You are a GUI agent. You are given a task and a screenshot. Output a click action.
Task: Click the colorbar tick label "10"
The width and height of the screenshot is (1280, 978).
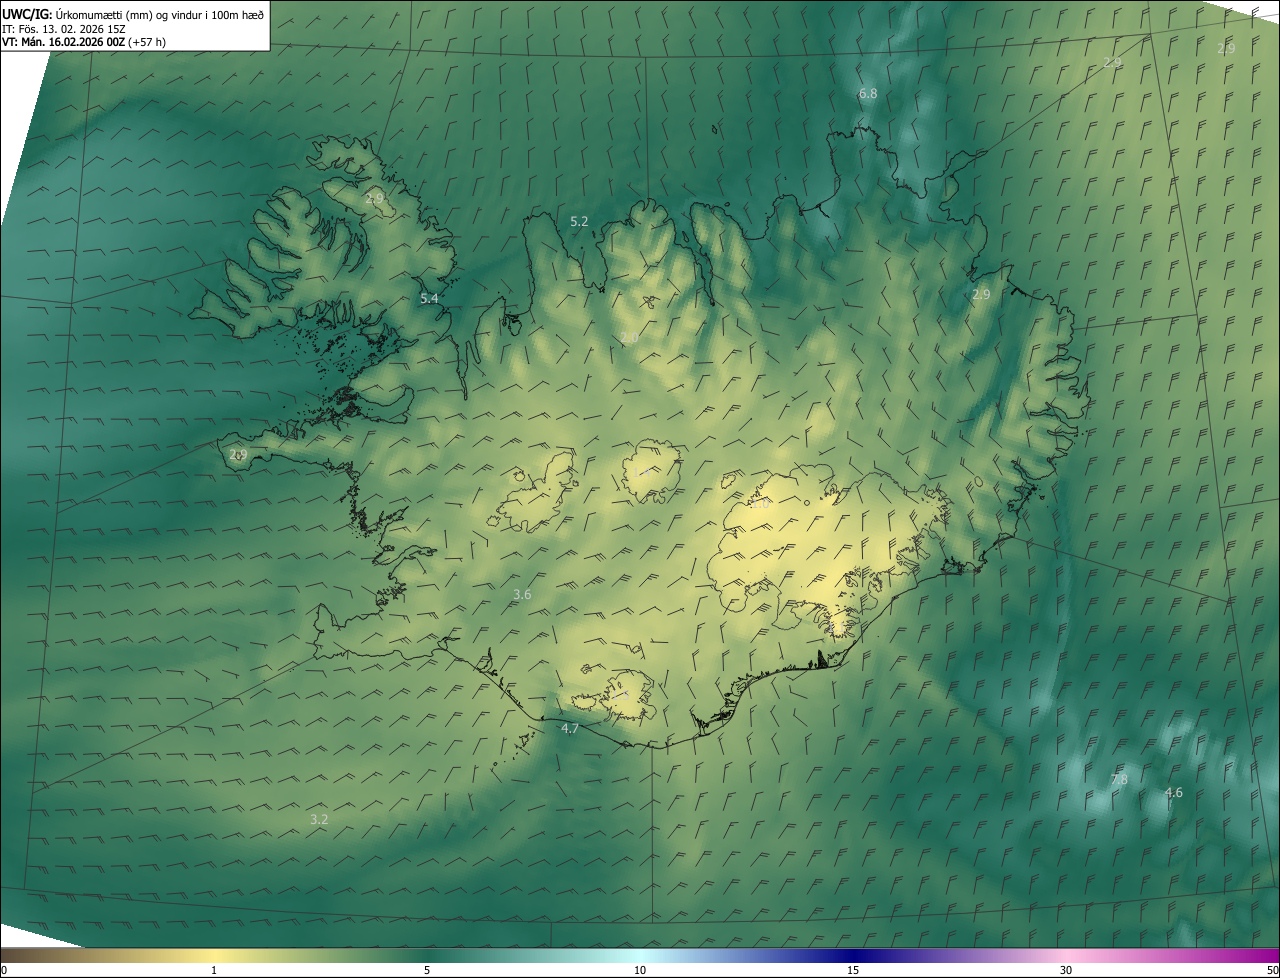coord(640,970)
